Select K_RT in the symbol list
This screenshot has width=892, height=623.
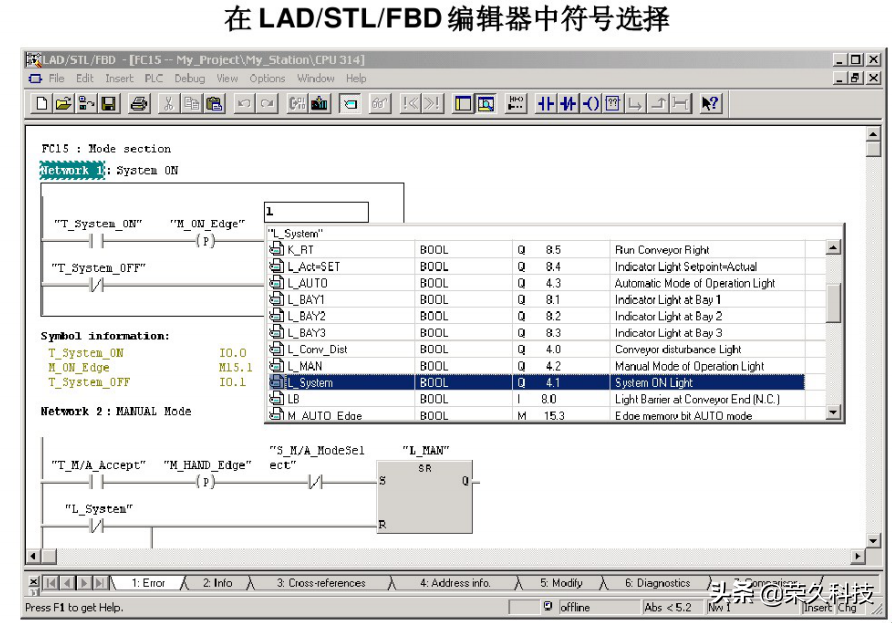coord(537,250)
